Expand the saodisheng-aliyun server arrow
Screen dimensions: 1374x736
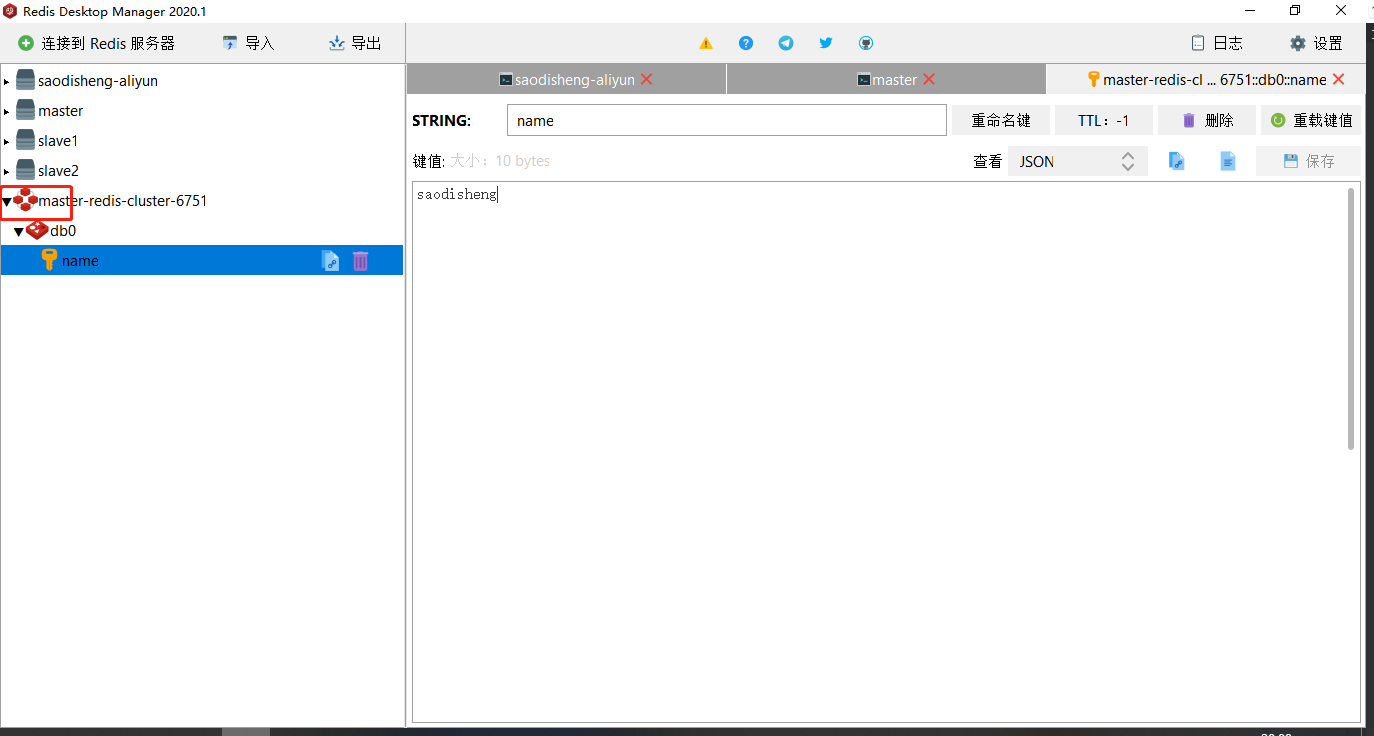7,81
